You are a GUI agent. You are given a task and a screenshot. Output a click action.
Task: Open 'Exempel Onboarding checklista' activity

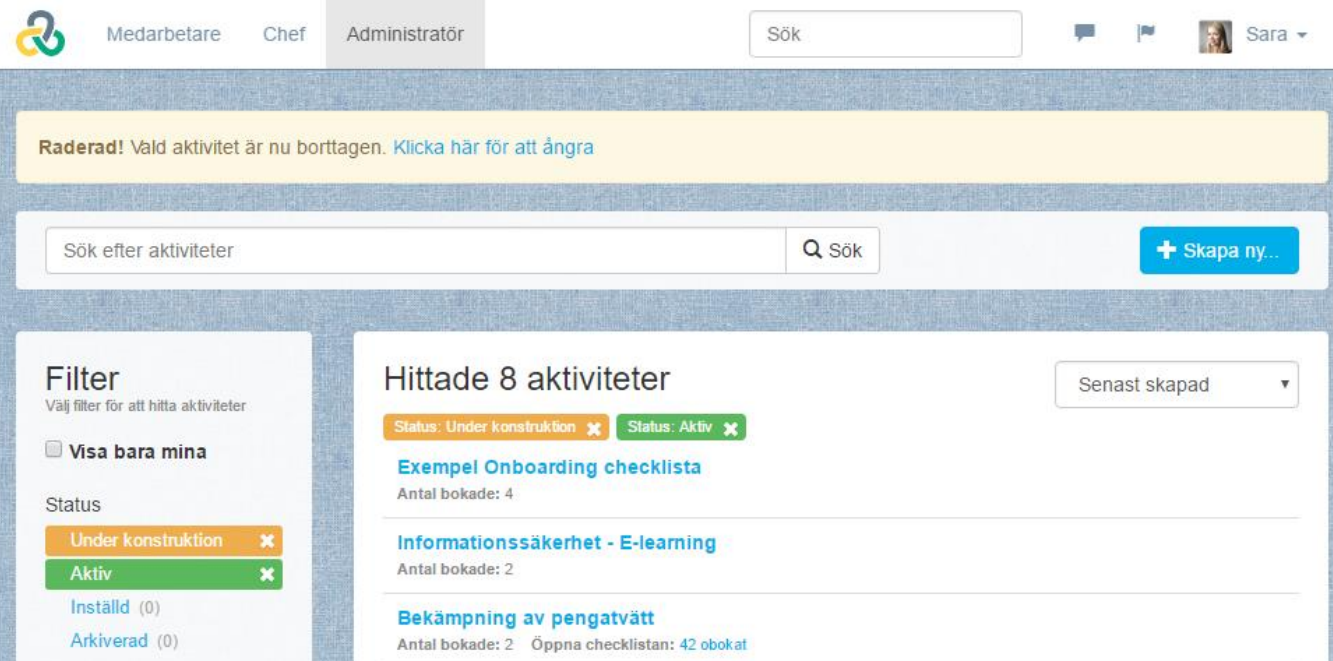[549, 467]
